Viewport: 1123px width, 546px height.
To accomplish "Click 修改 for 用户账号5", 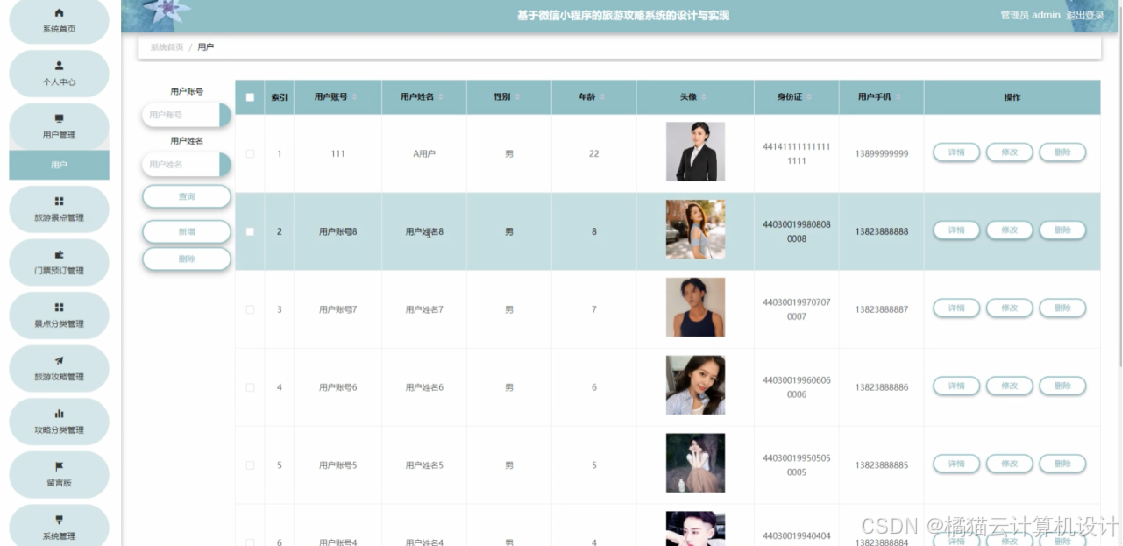I will [1009, 464].
